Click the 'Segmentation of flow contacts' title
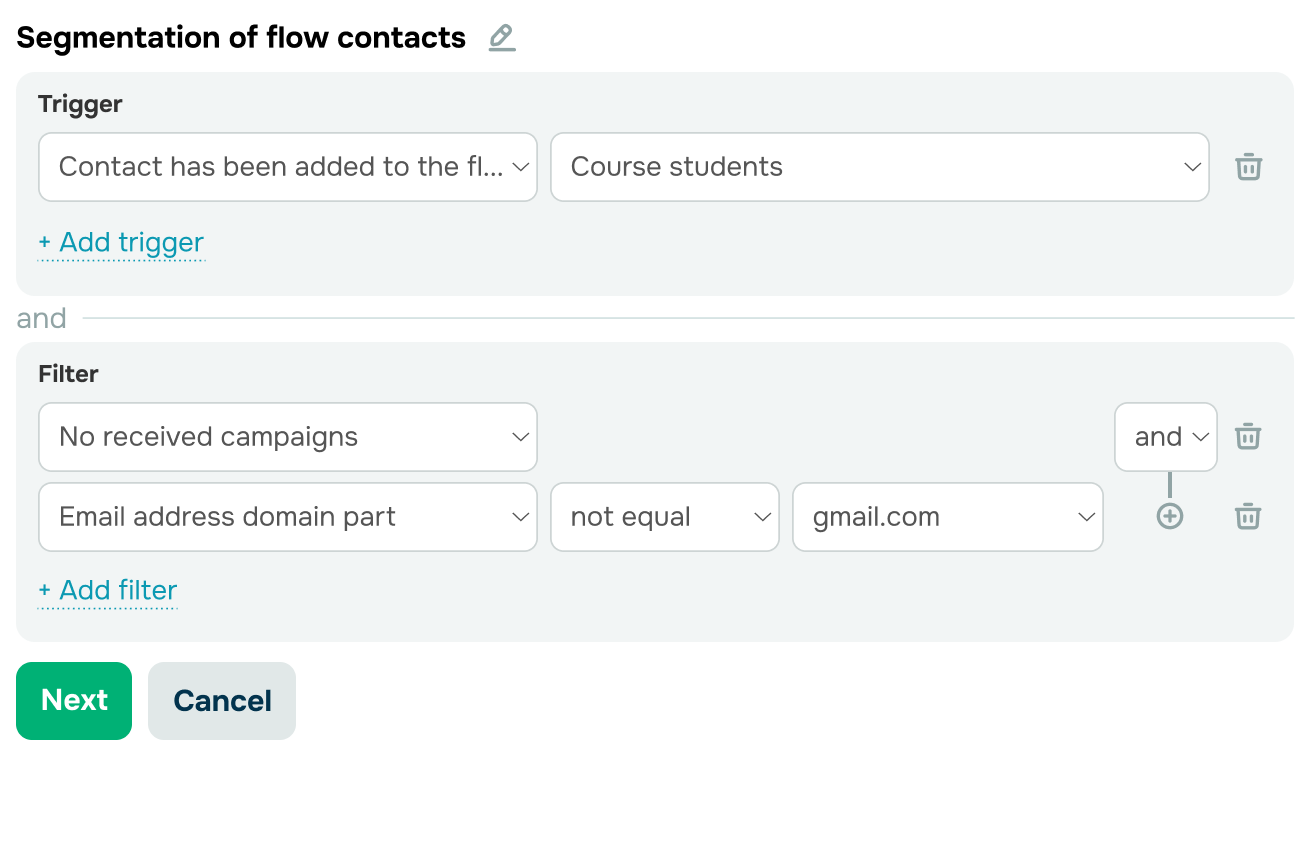Image resolution: width=1305 pixels, height=848 pixels. (x=241, y=38)
